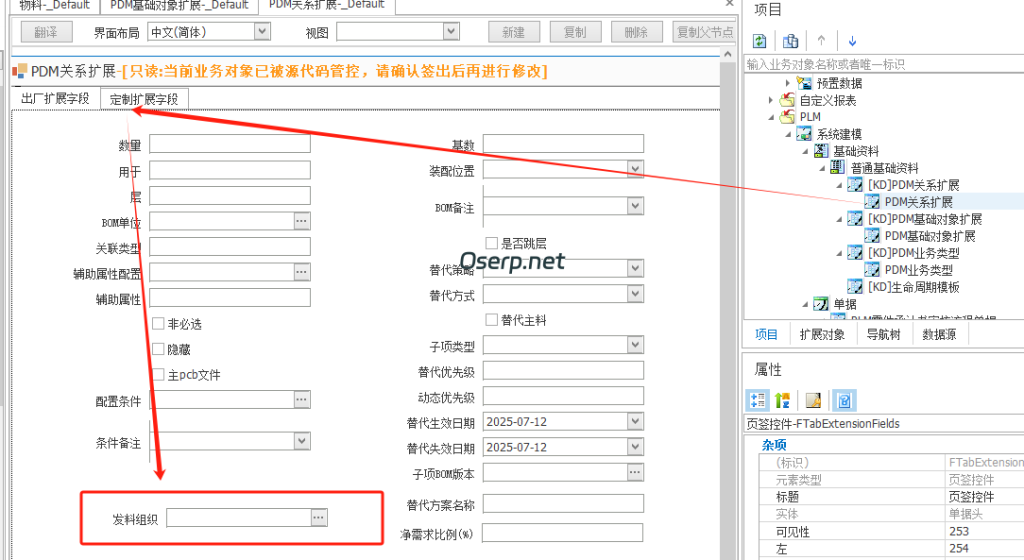Switch to 扩展对象 panel tab
The image size is (1024, 560).
point(822,334)
